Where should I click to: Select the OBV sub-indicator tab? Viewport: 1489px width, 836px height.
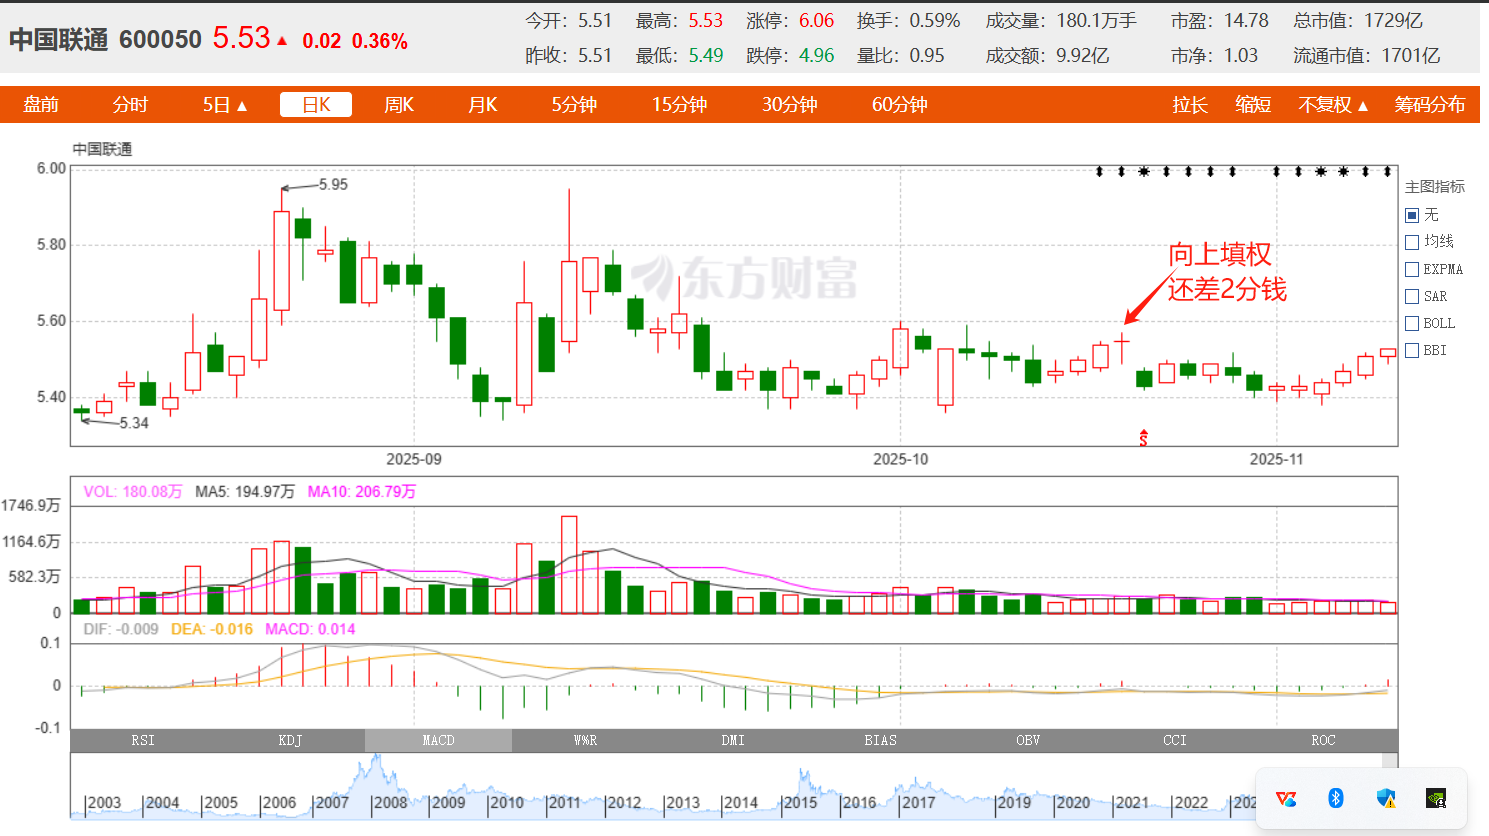point(1028,740)
